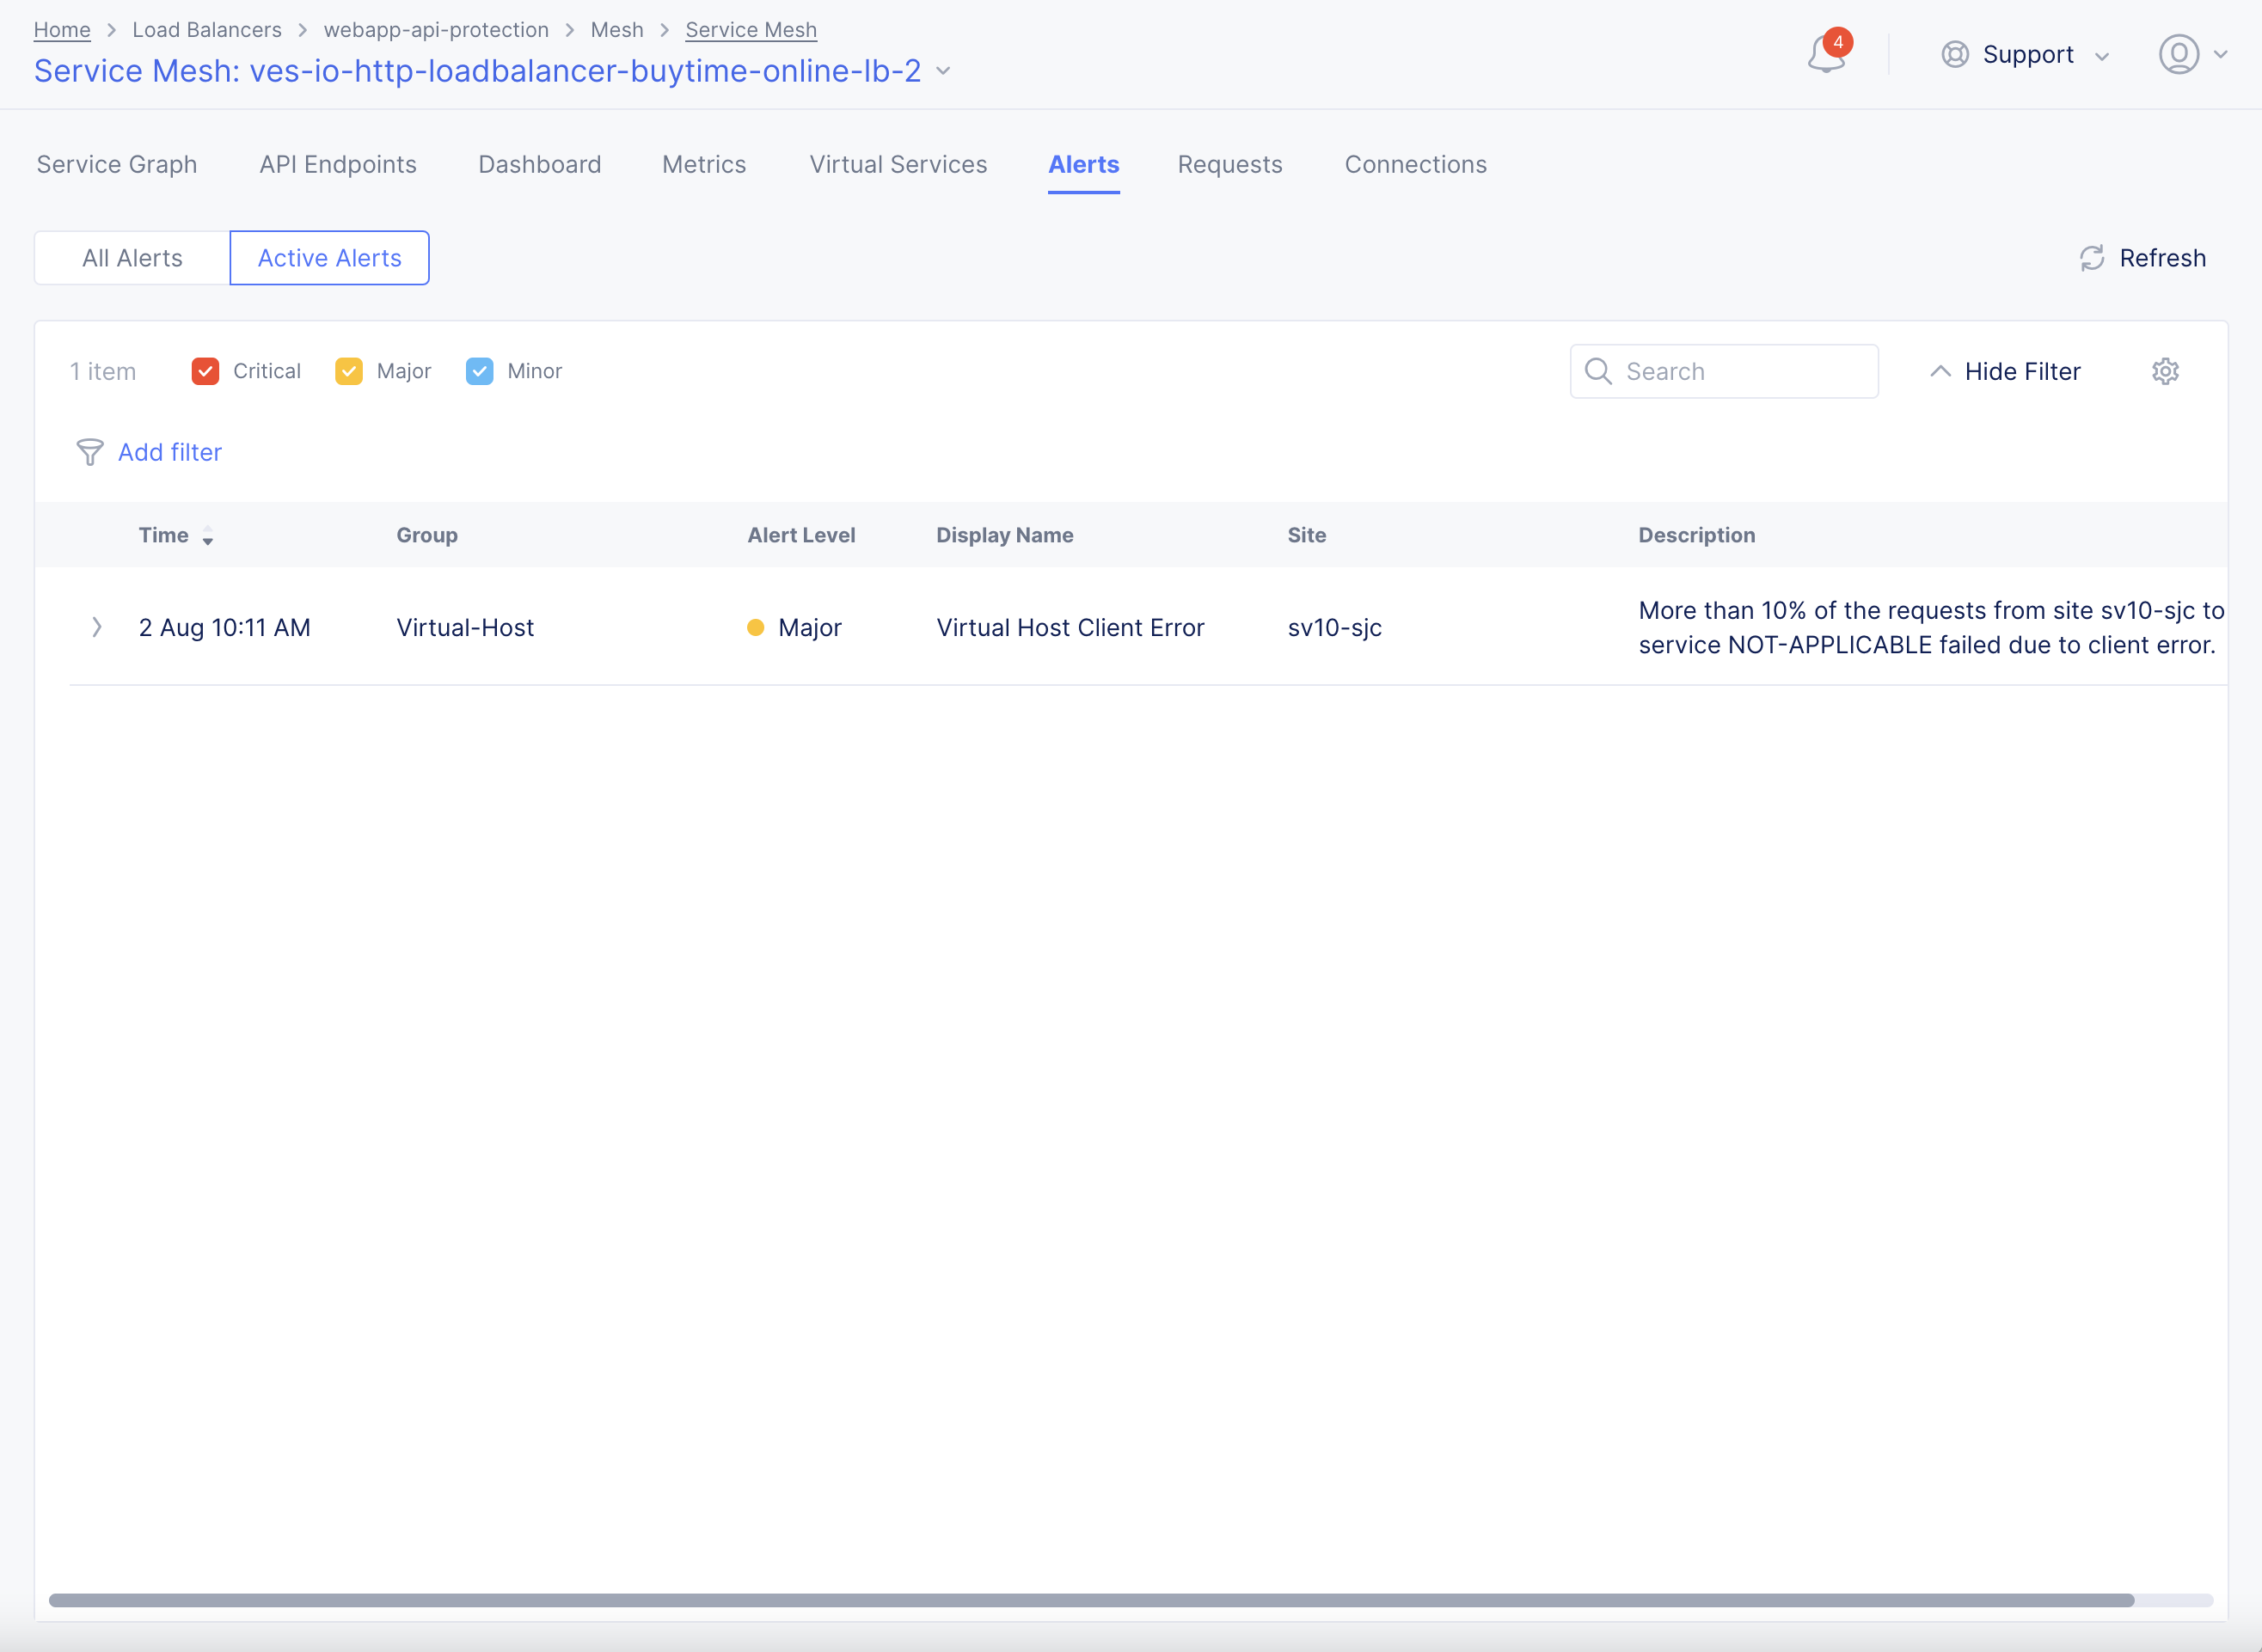The height and width of the screenshot is (1652, 2262).
Task: Open table settings gear icon
Action: pyautogui.click(x=2165, y=371)
